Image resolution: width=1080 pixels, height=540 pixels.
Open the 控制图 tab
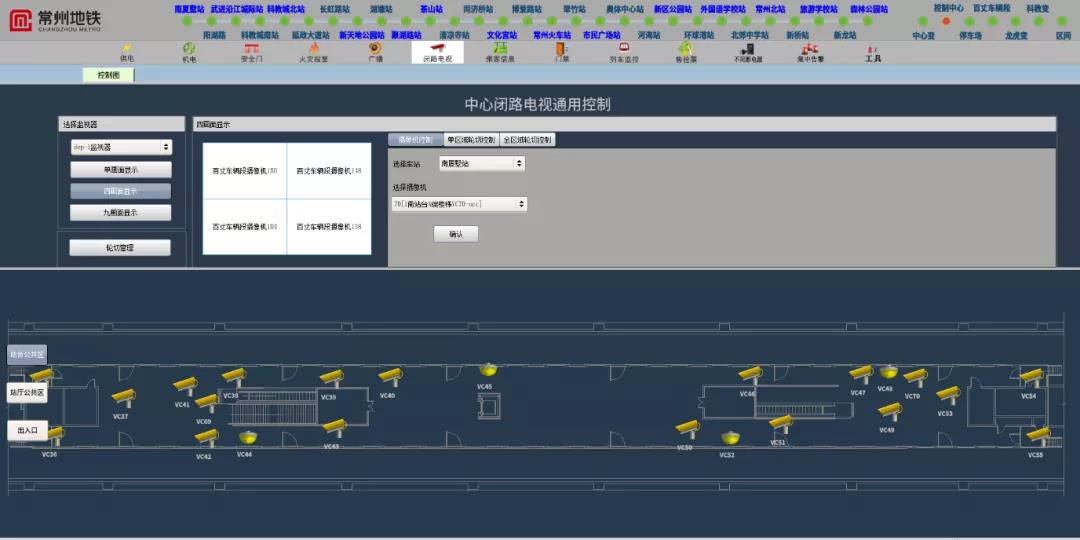click(108, 75)
